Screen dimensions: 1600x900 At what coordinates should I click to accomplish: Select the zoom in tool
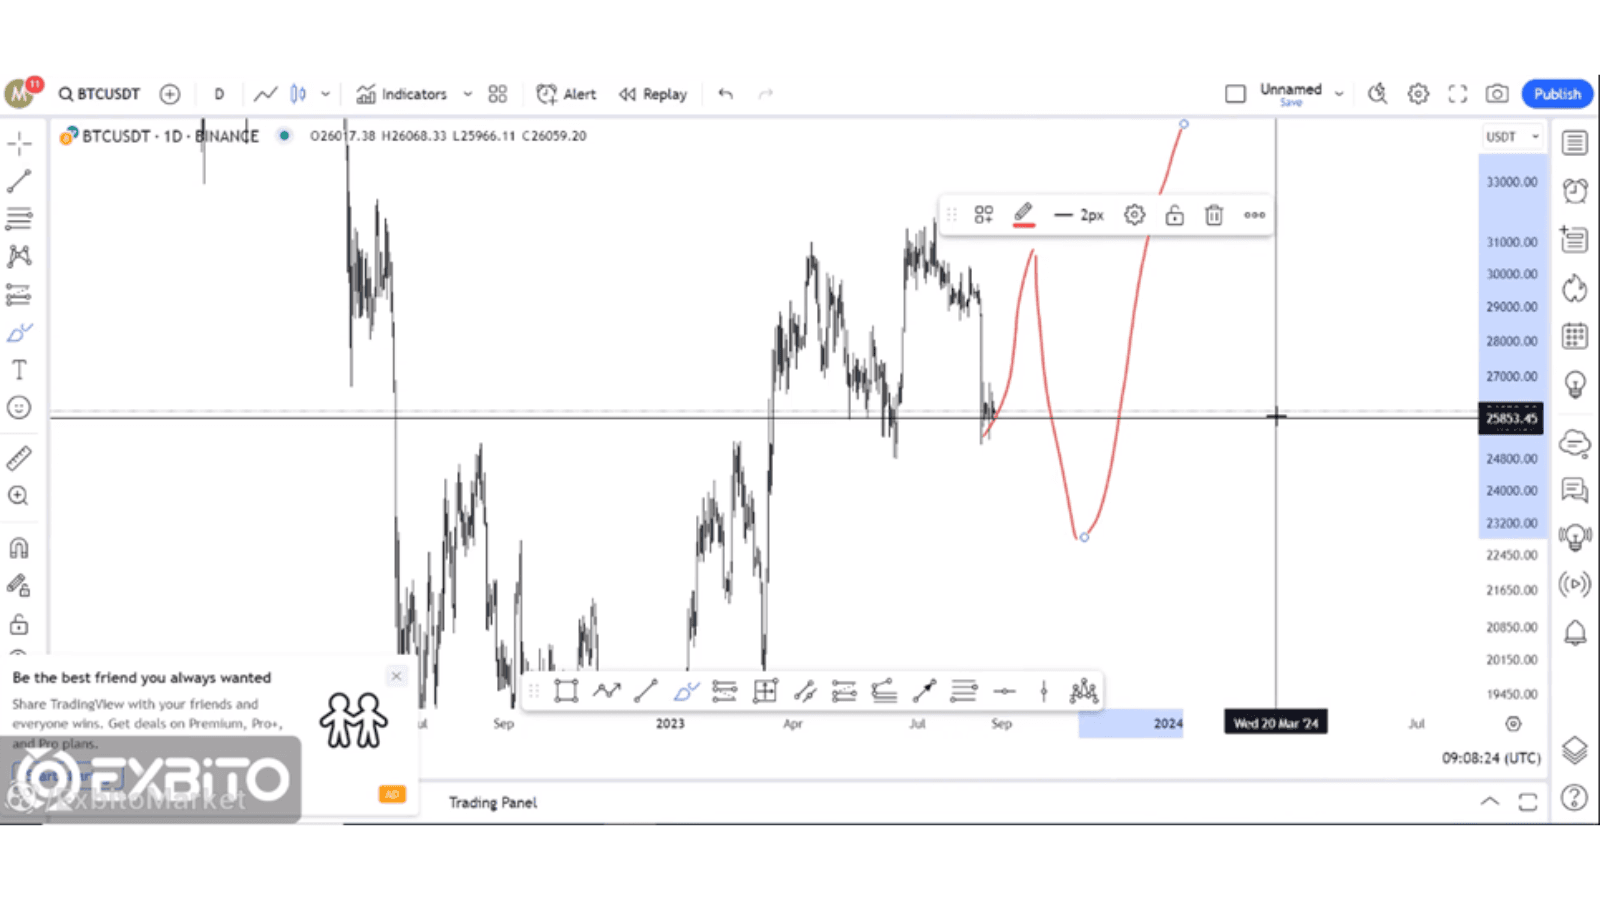point(19,496)
